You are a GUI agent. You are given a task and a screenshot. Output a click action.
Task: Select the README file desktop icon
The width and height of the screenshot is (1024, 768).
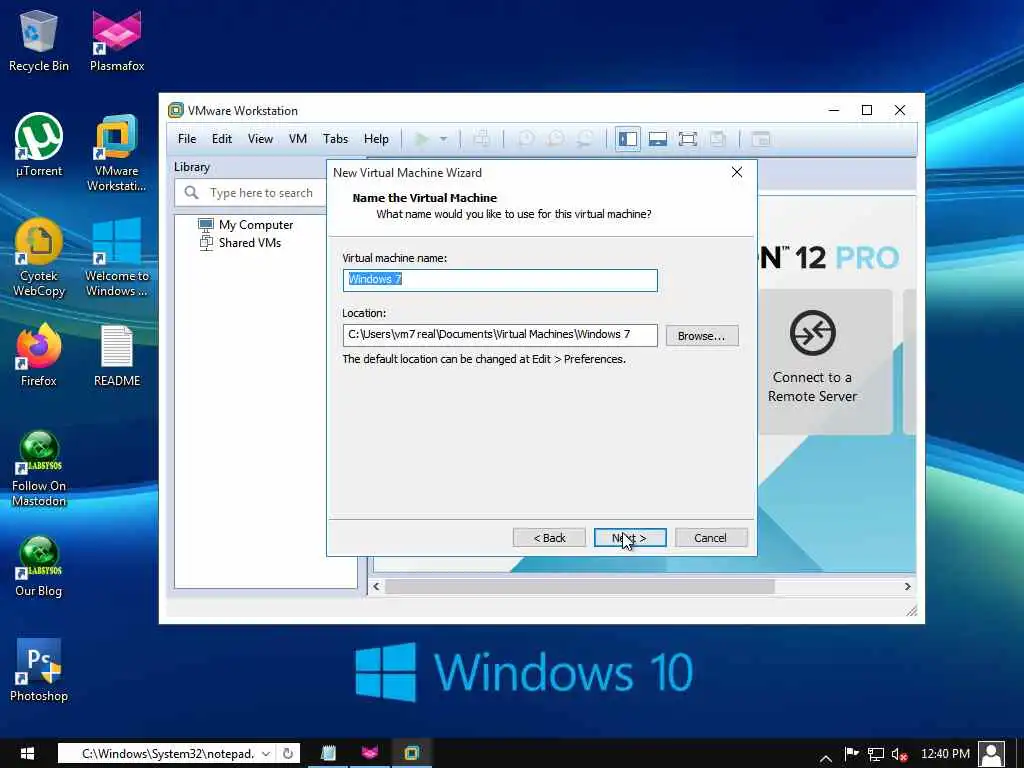click(x=117, y=355)
